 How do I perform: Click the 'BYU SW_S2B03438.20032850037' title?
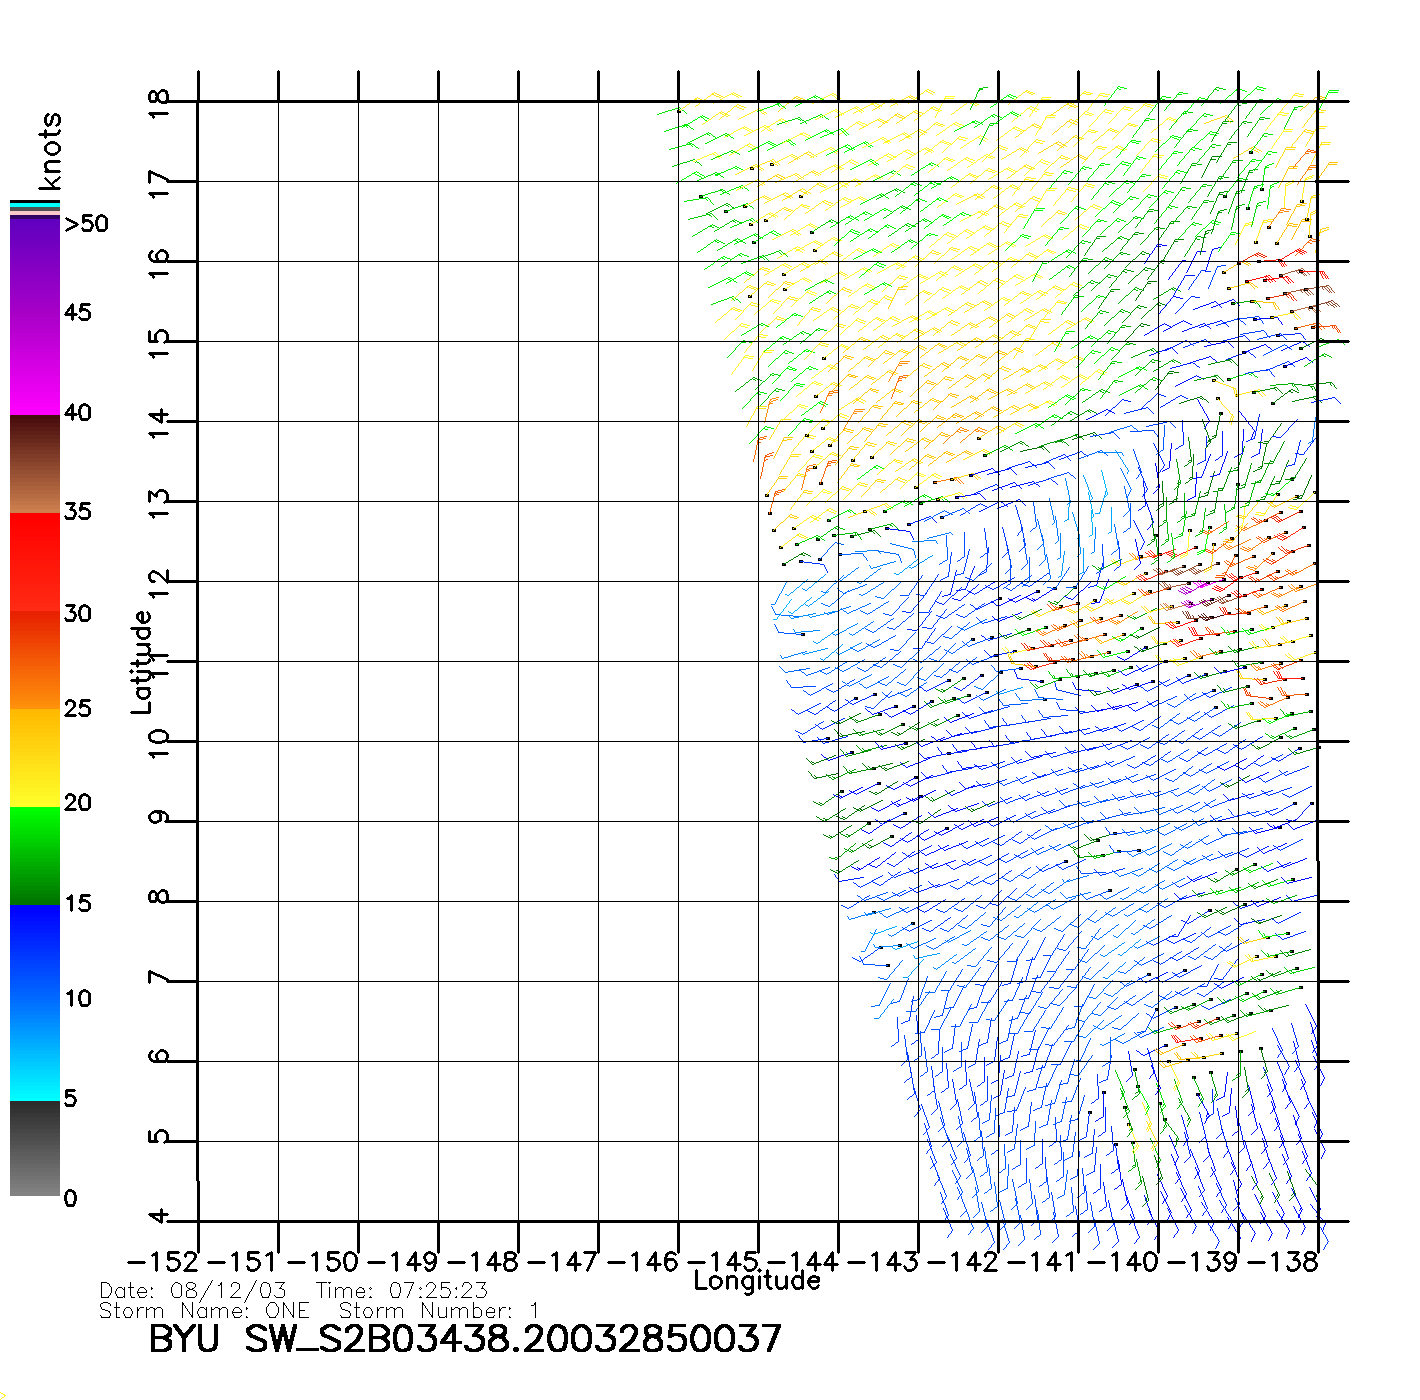[x=465, y=1339]
